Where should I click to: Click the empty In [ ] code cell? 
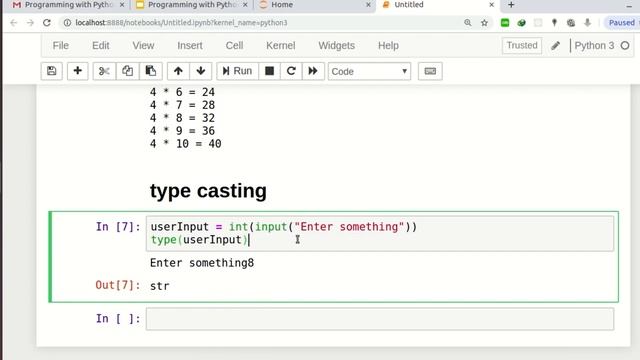[x=380, y=319]
